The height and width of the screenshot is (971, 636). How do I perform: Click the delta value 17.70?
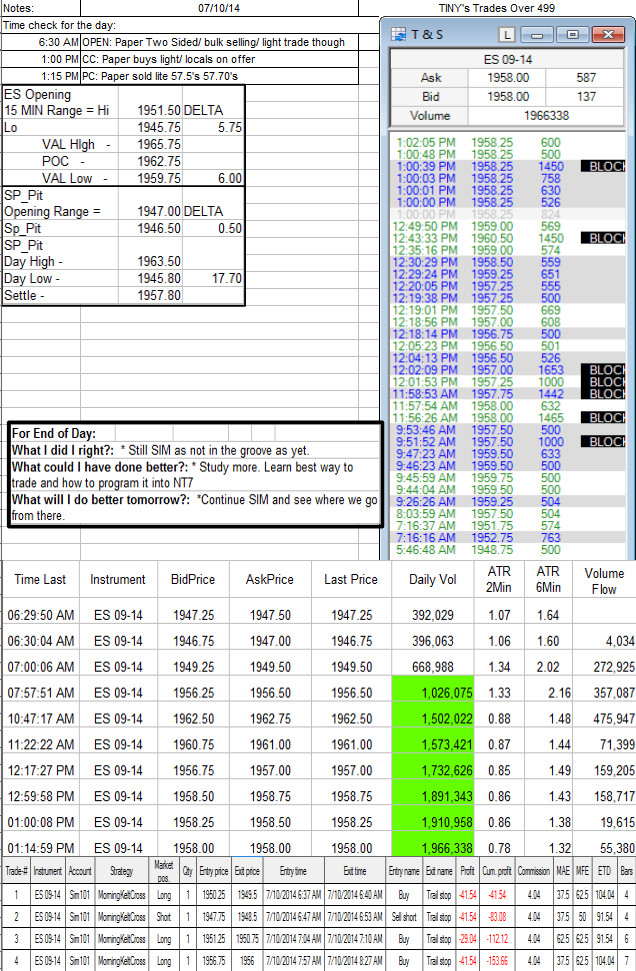tap(227, 279)
